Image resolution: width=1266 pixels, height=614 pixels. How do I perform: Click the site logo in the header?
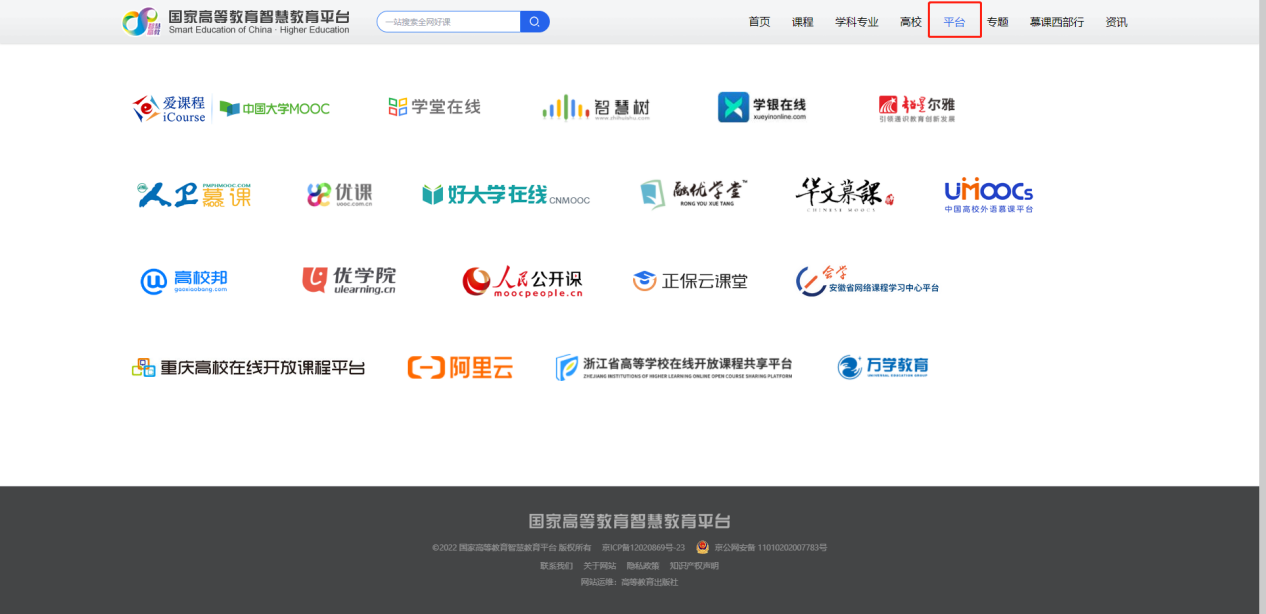[x=236, y=22]
